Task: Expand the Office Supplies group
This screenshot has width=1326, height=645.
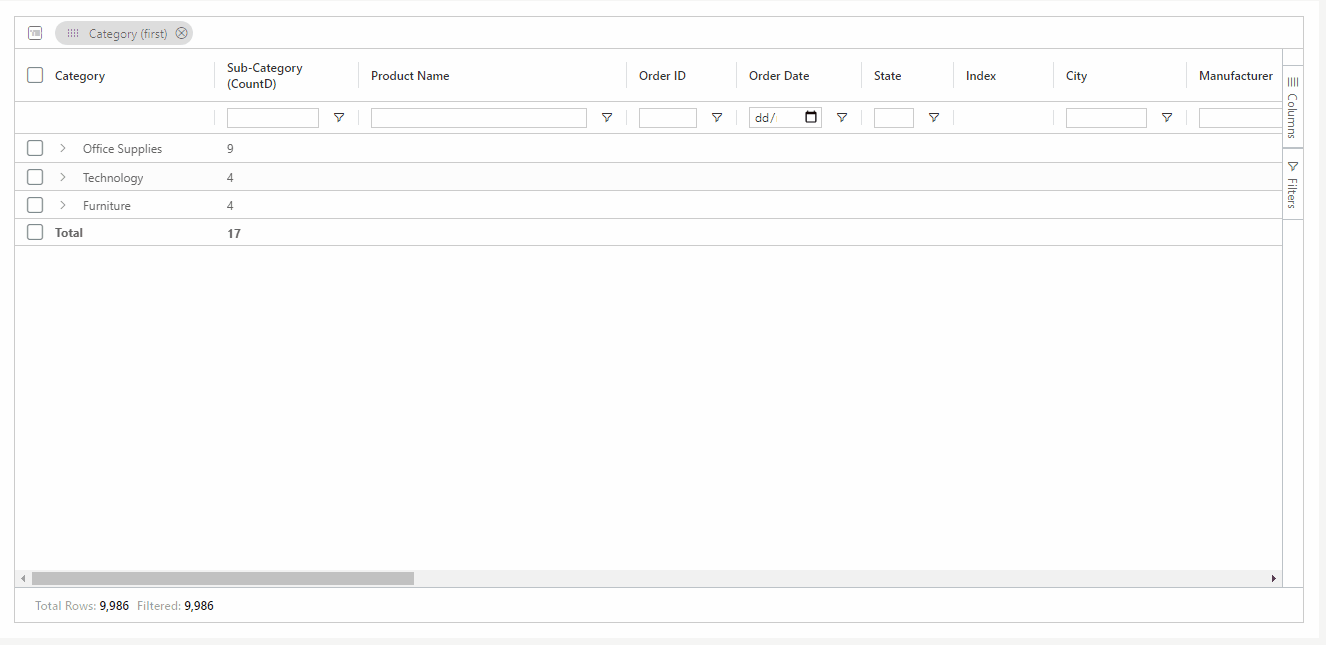Action: (63, 148)
